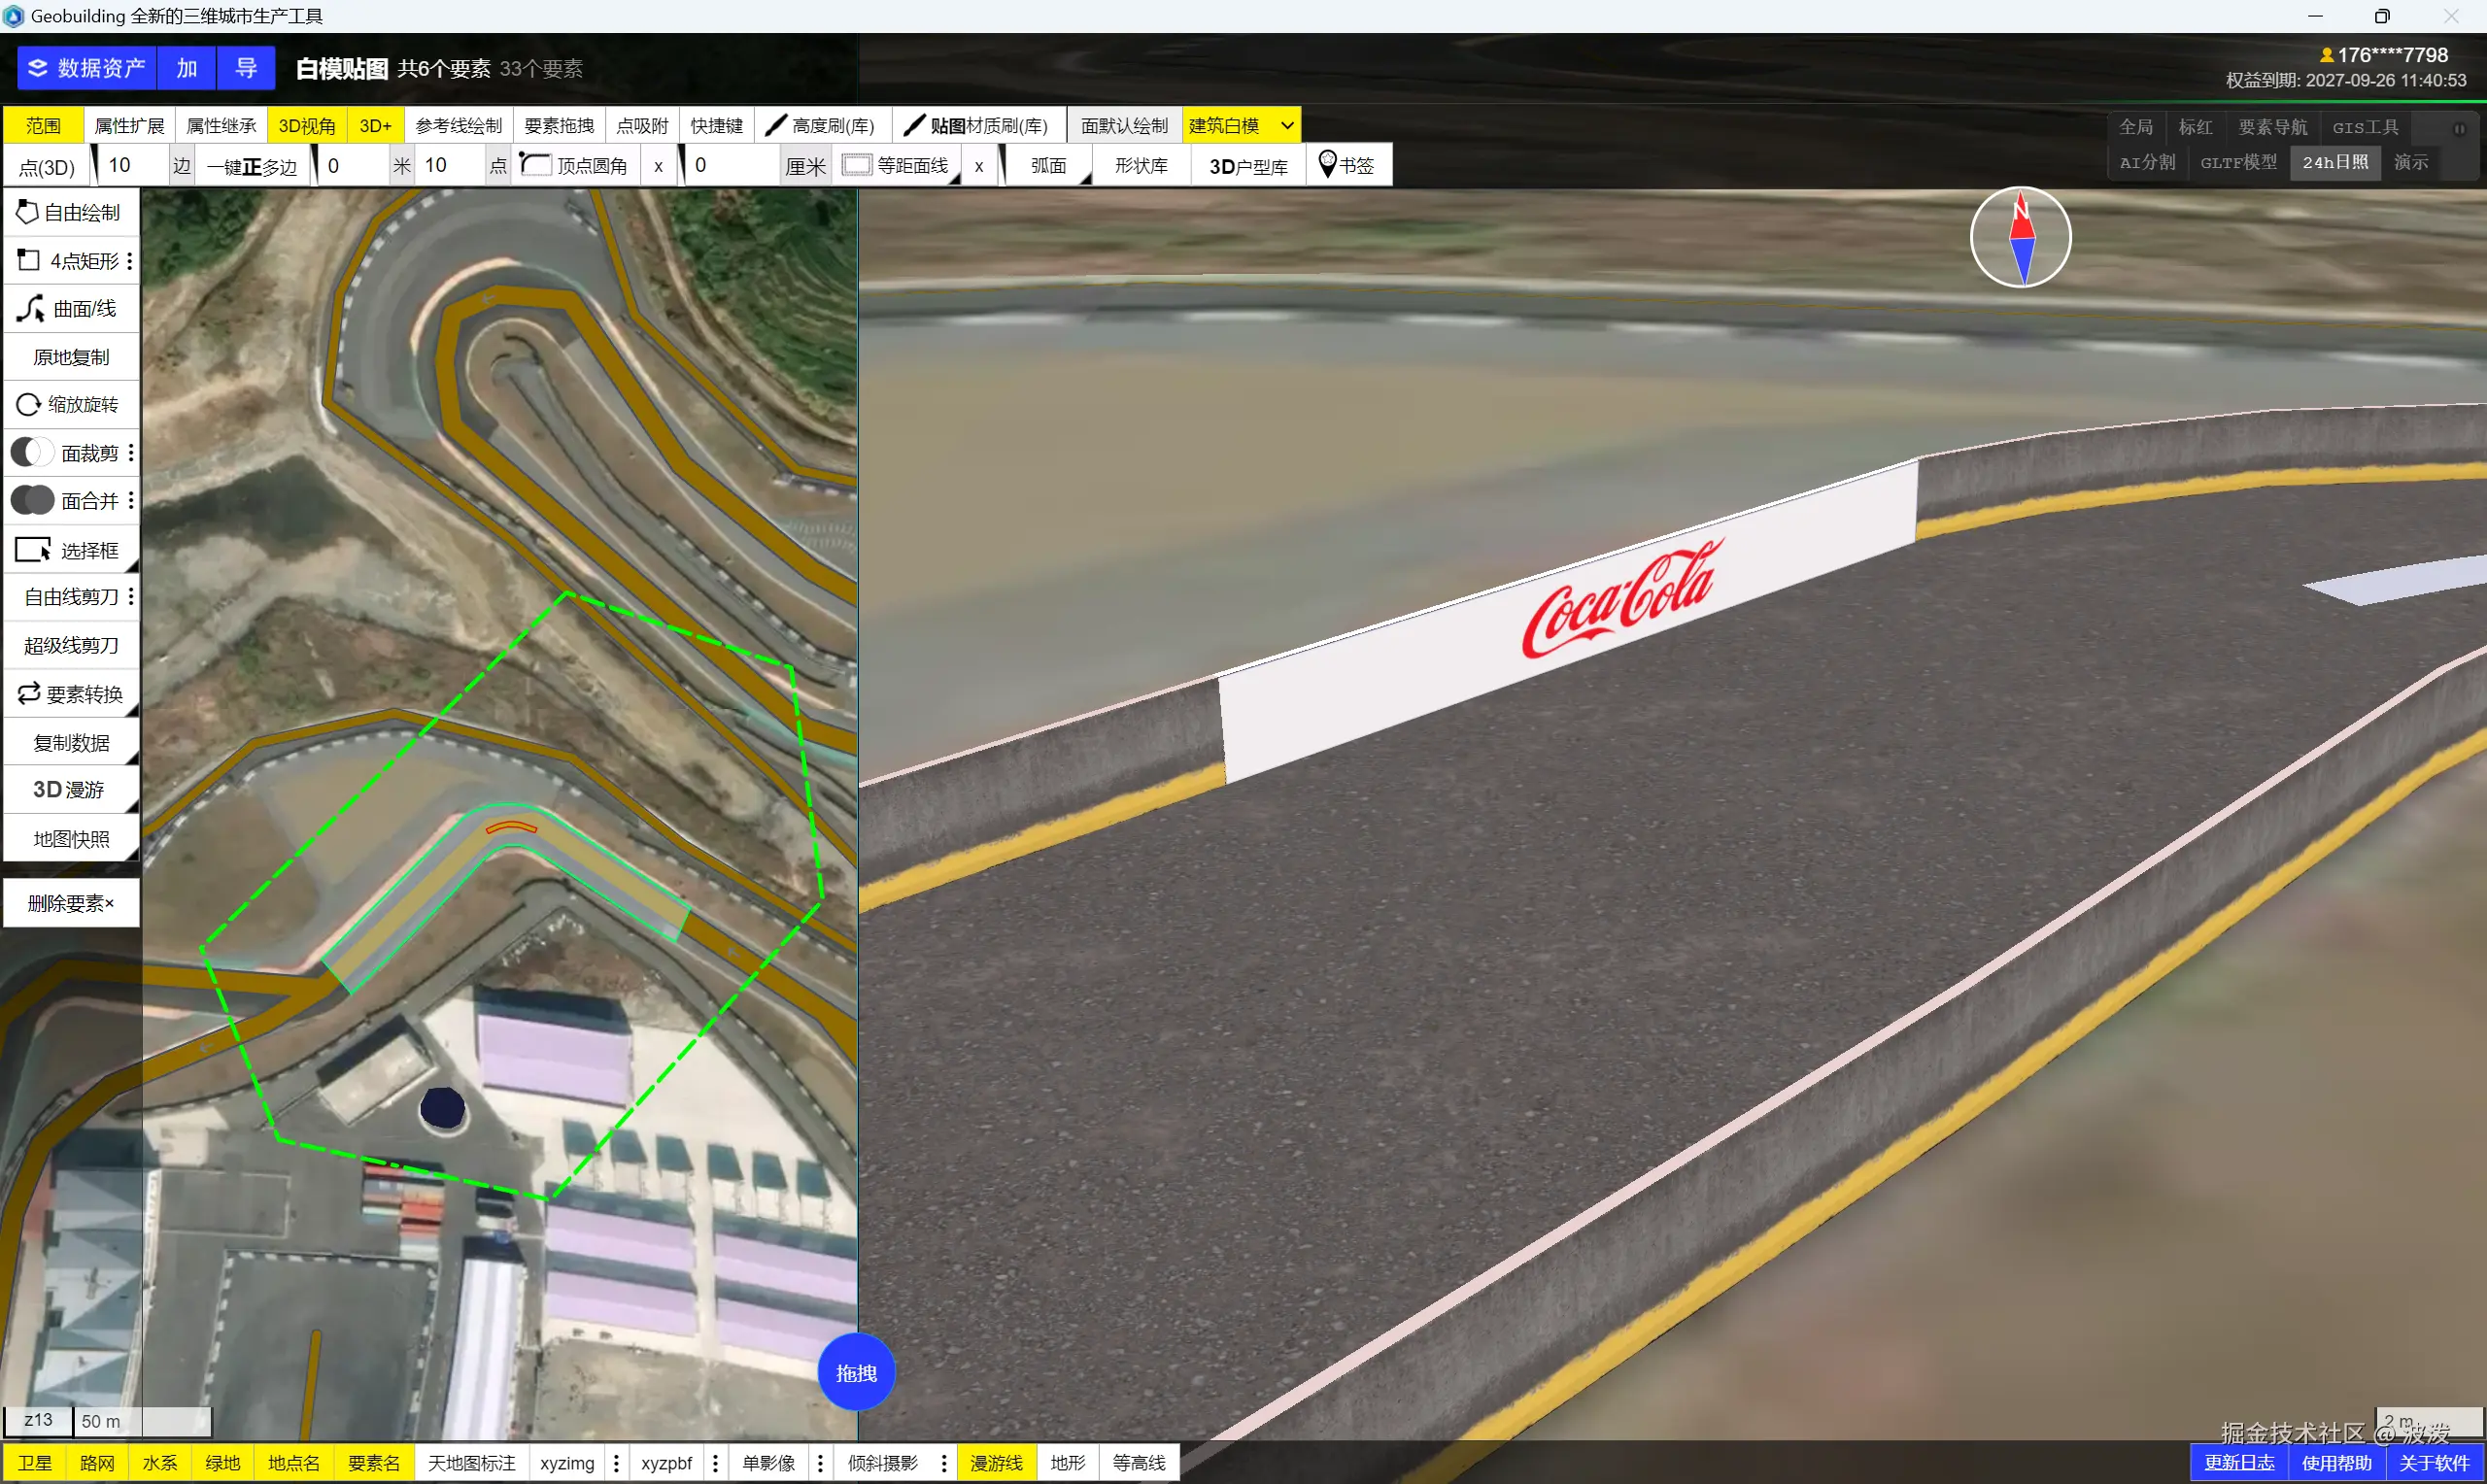The height and width of the screenshot is (1484, 2487).
Task: Click the 删除要素× delete button
Action: click(x=70, y=903)
